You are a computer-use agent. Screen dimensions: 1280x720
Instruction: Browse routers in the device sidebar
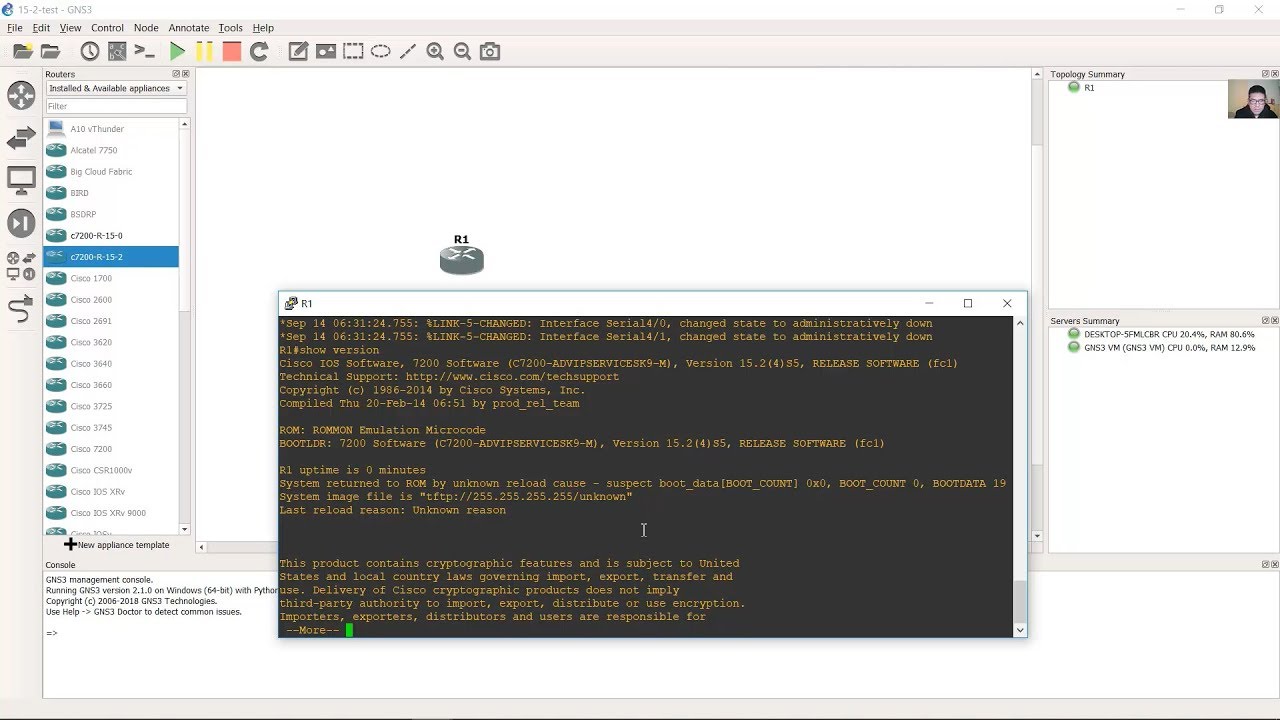[21, 96]
